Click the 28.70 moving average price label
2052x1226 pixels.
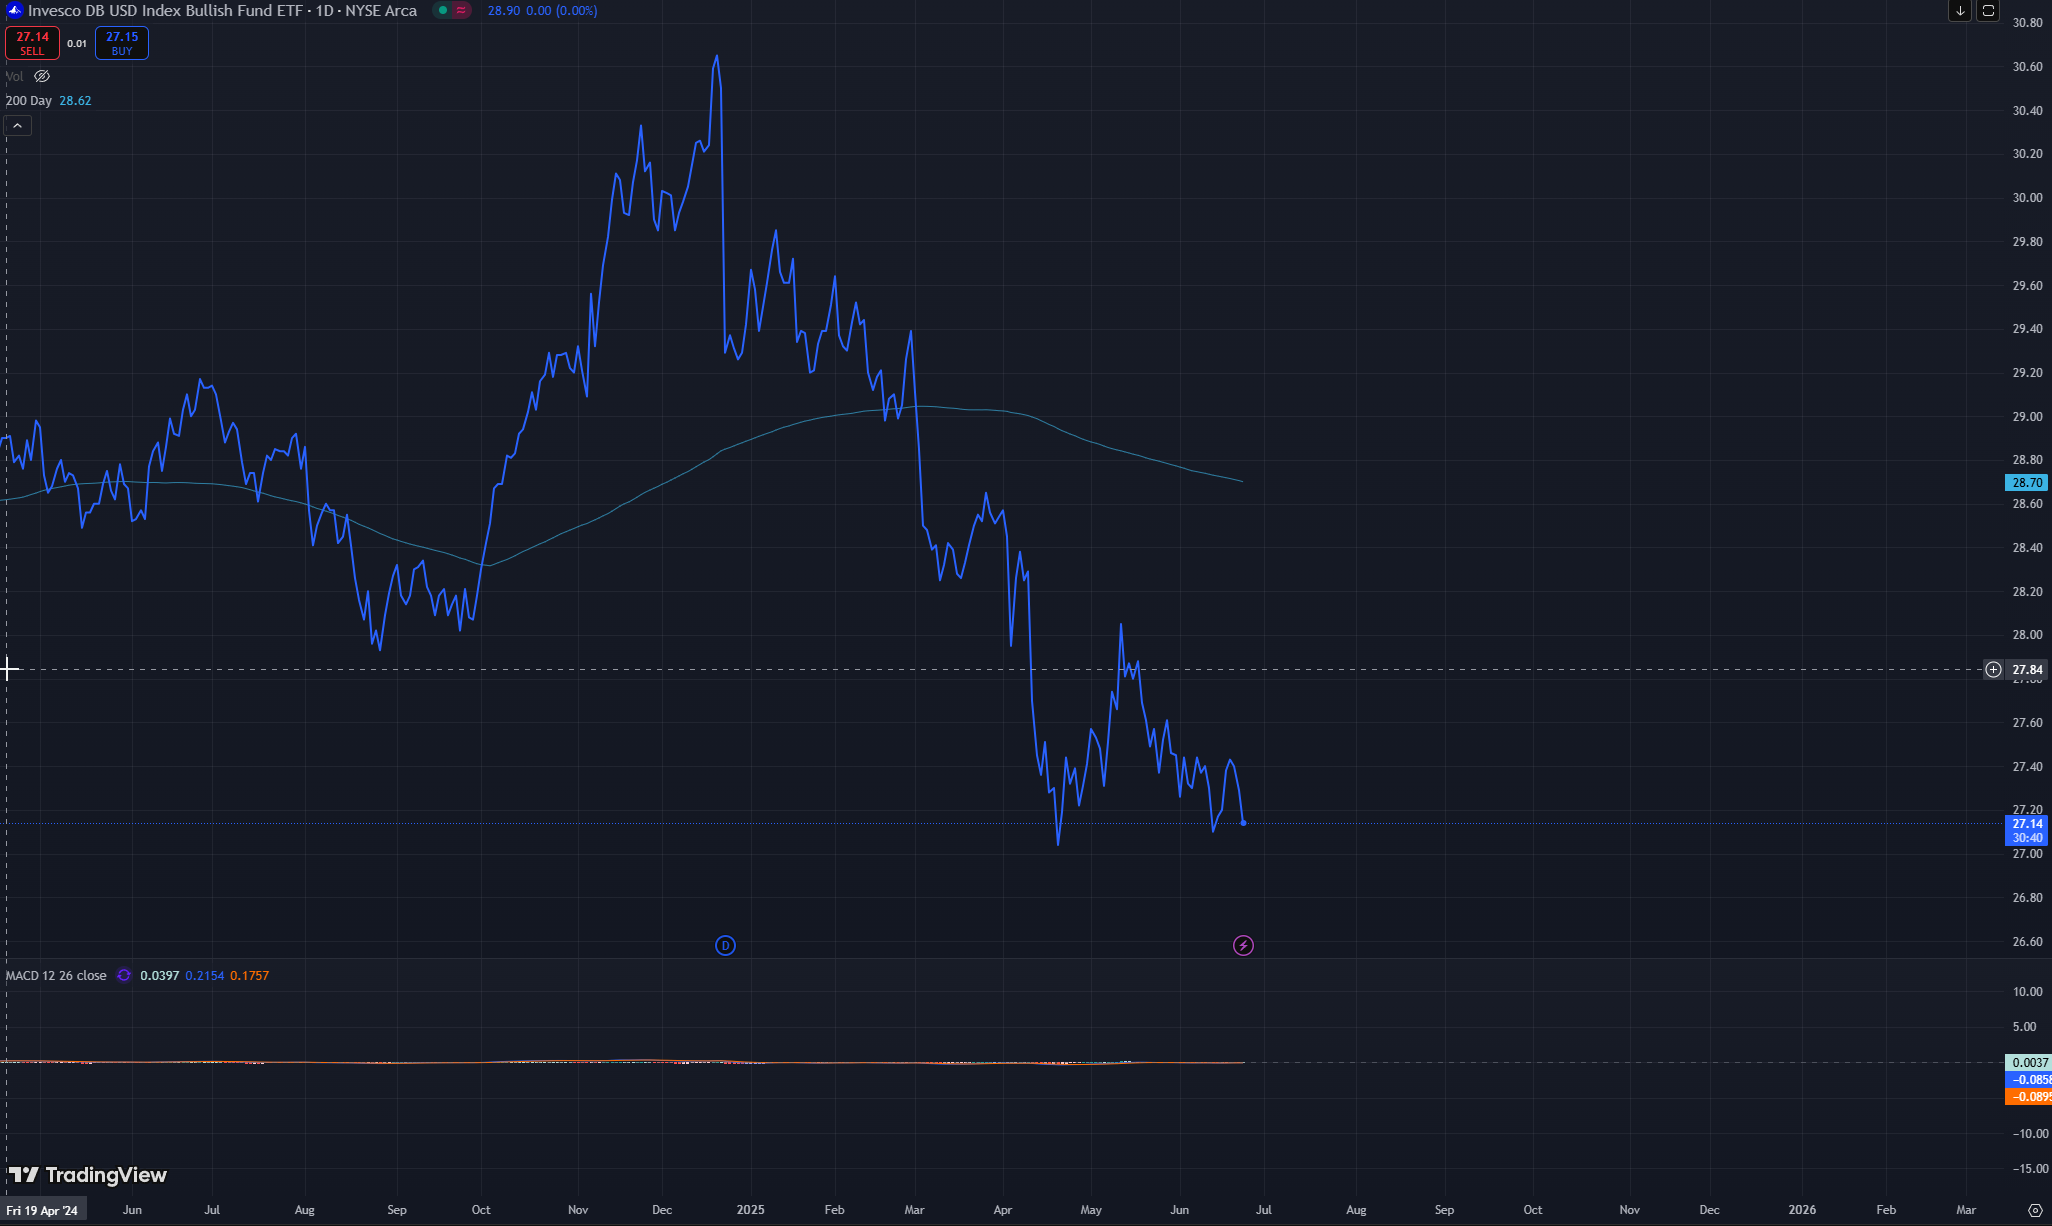(2028, 482)
